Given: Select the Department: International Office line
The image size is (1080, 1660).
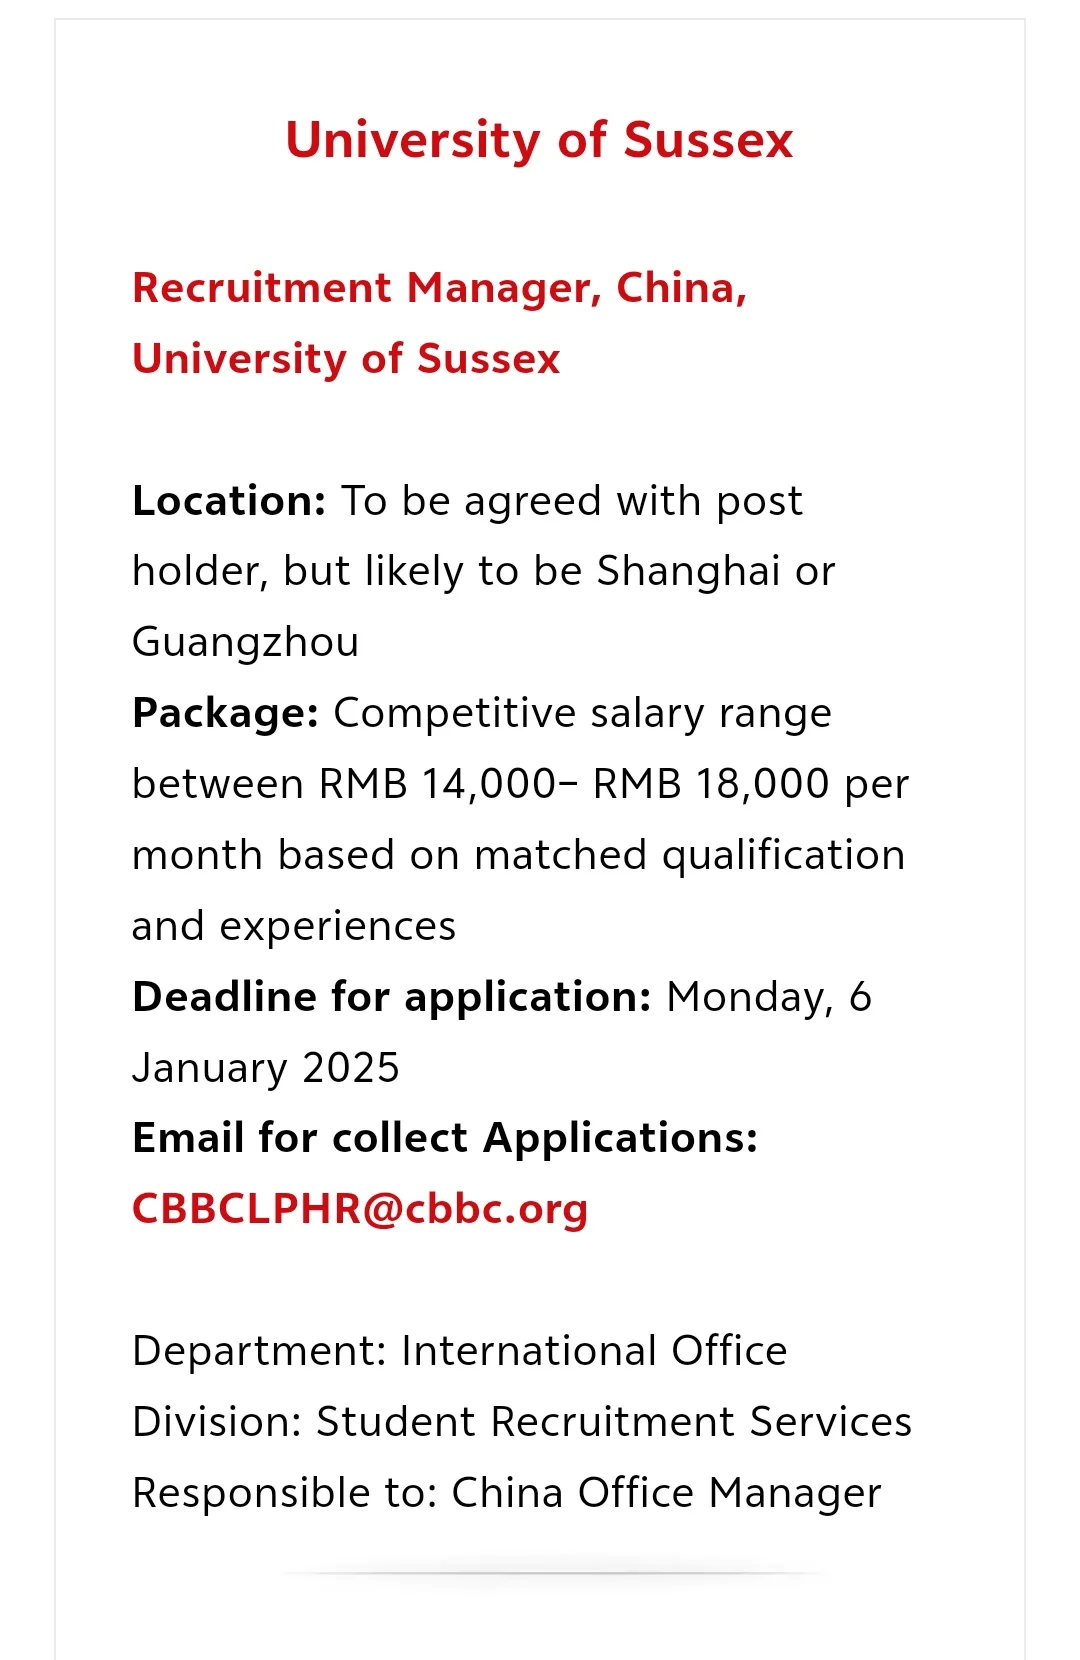Looking at the screenshot, I should [460, 1351].
